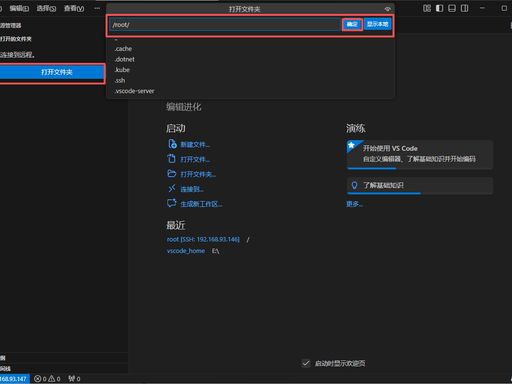The width and height of the screenshot is (512, 384).
Task: Open the forwarded ports indicator in status bar
Action: click(x=74, y=379)
